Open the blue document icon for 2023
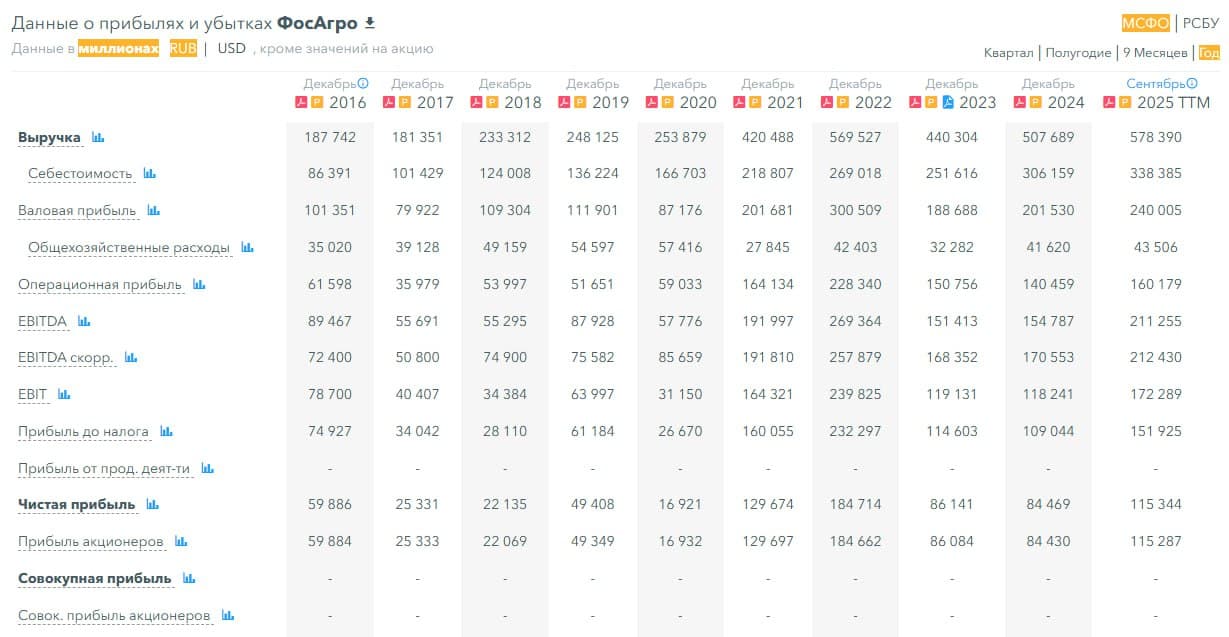 point(947,102)
